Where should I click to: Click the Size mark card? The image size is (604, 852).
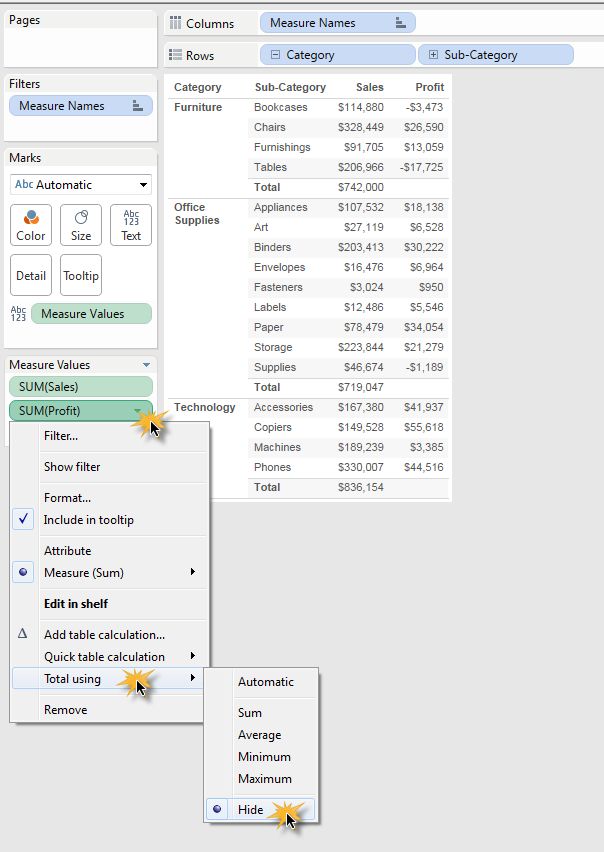coord(81,225)
